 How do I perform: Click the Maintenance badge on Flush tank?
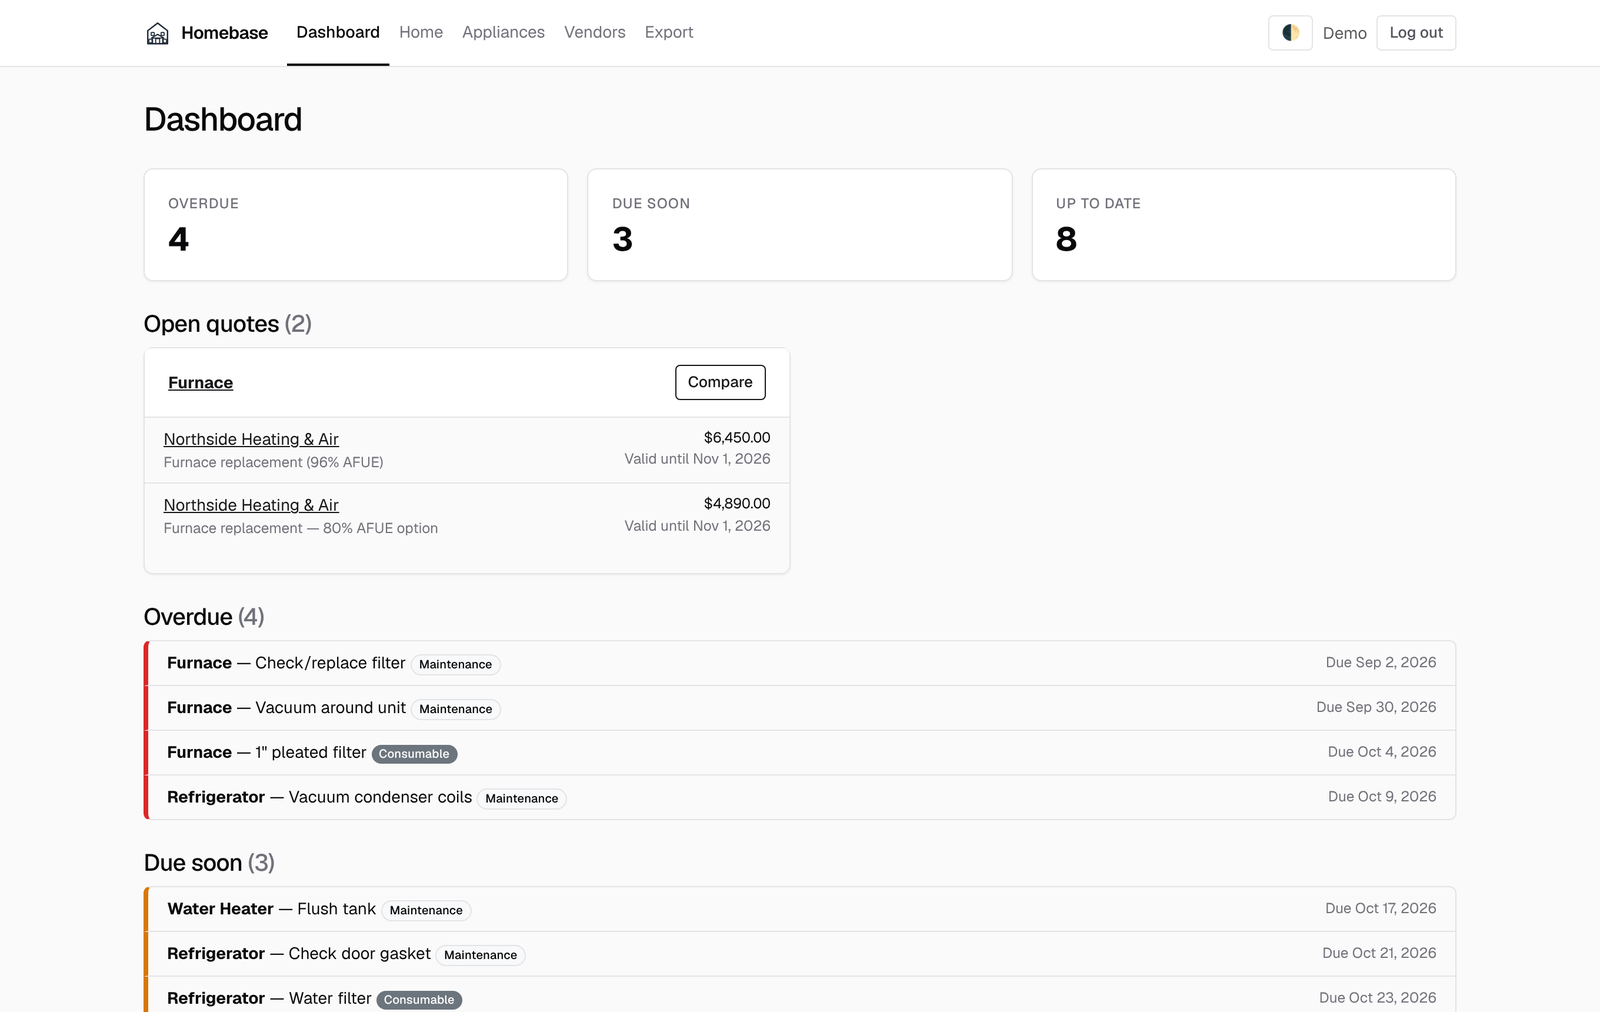(426, 910)
